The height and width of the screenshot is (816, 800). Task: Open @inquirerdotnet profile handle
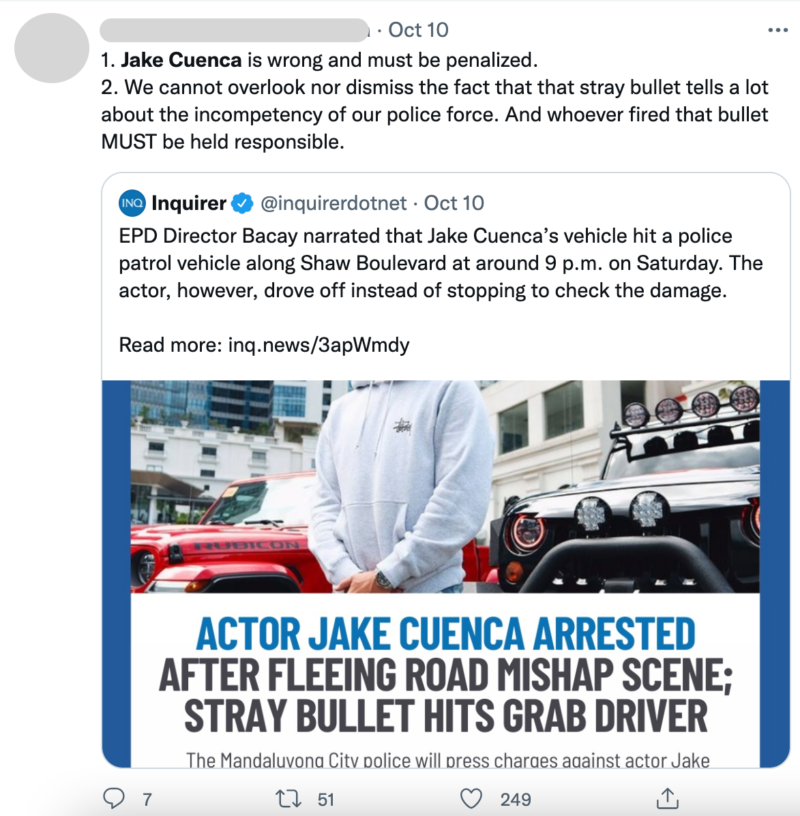click(x=337, y=202)
